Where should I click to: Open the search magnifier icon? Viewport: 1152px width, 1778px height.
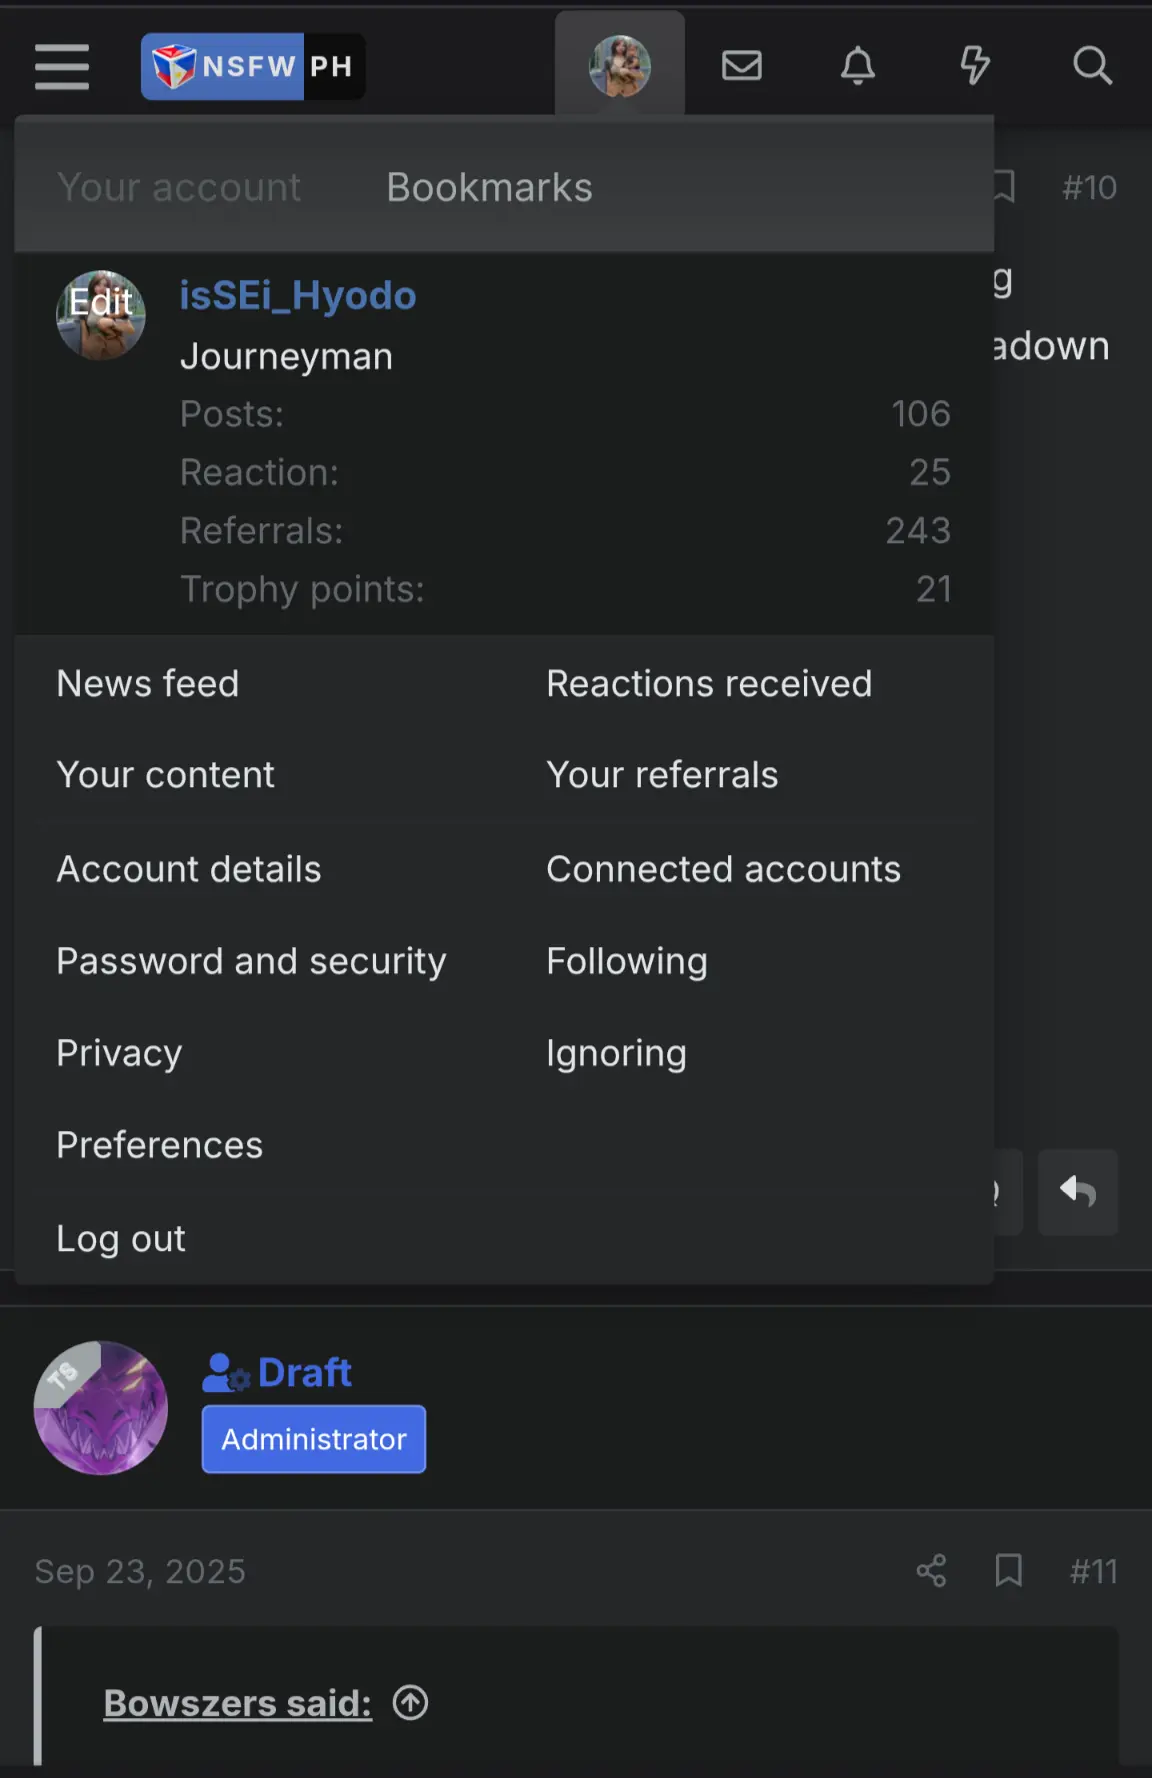click(x=1092, y=66)
